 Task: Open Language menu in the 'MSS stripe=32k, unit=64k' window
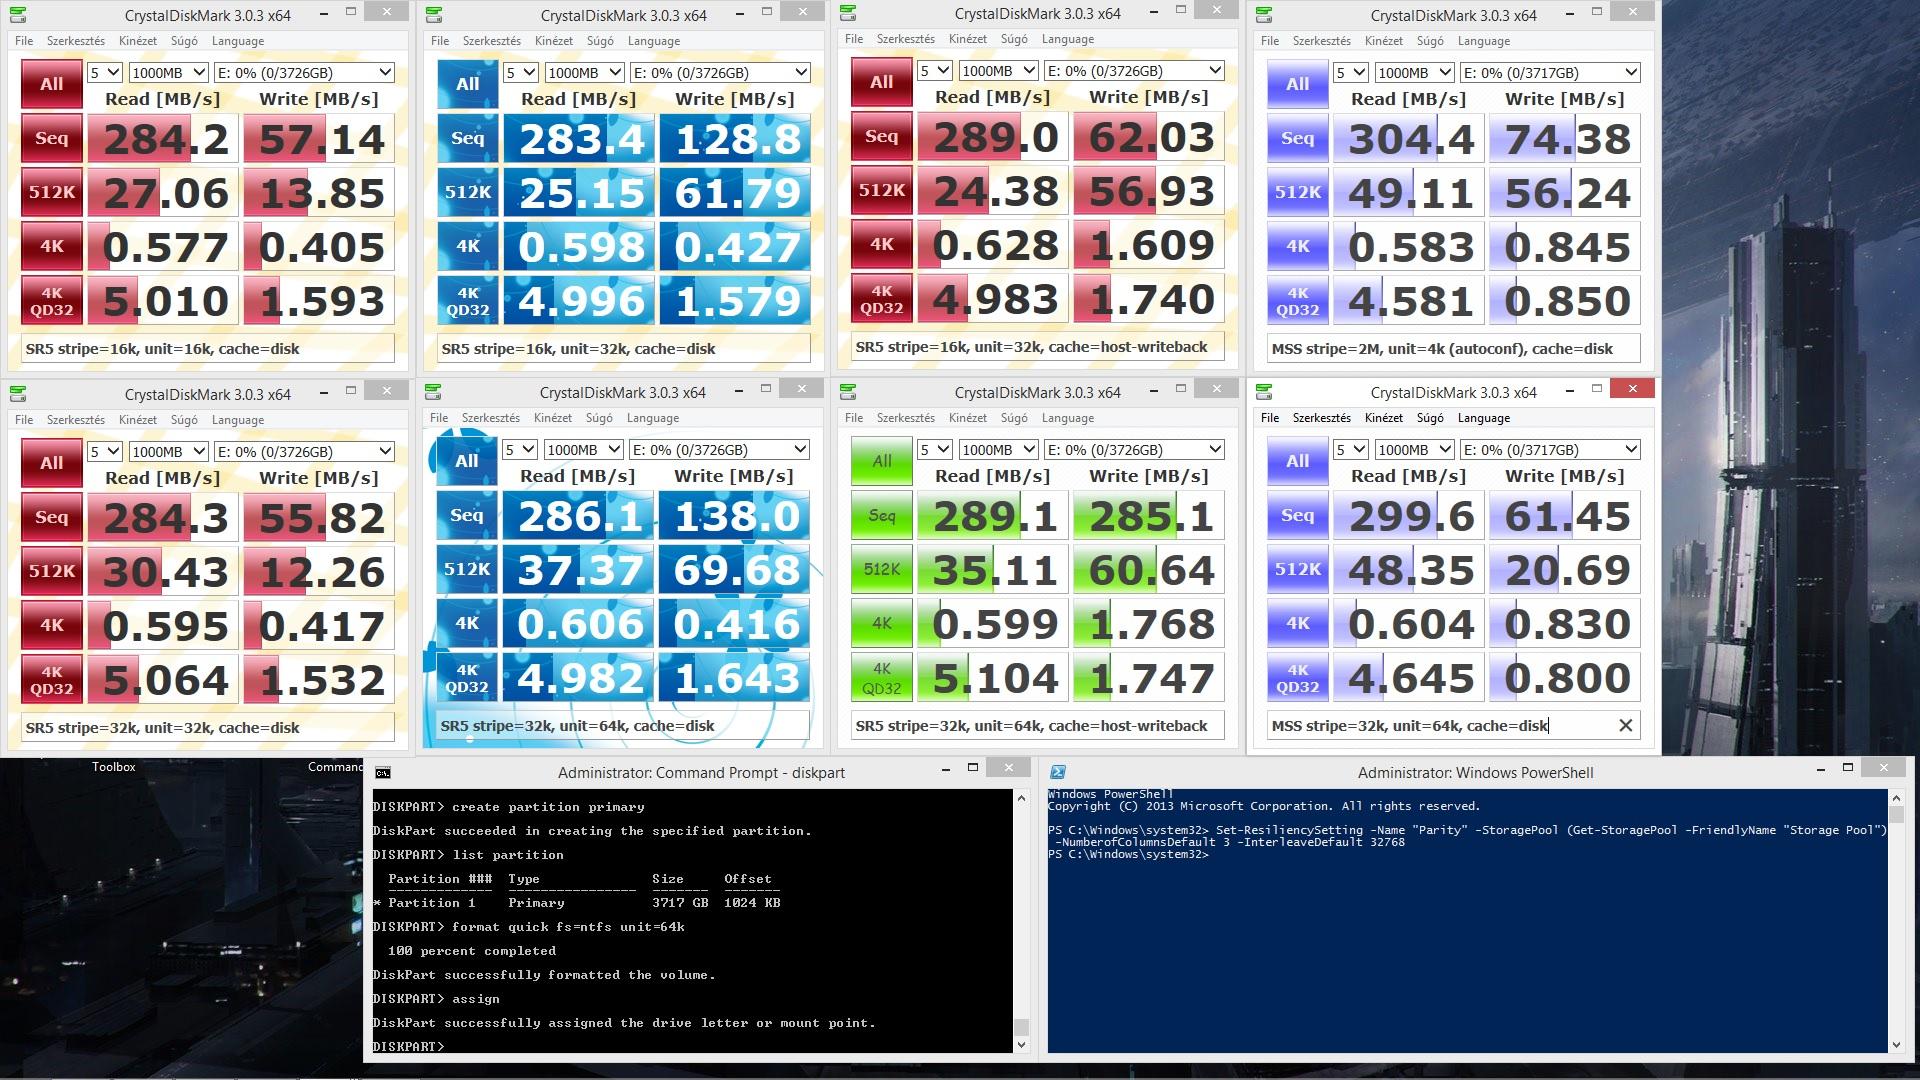click(x=1484, y=418)
